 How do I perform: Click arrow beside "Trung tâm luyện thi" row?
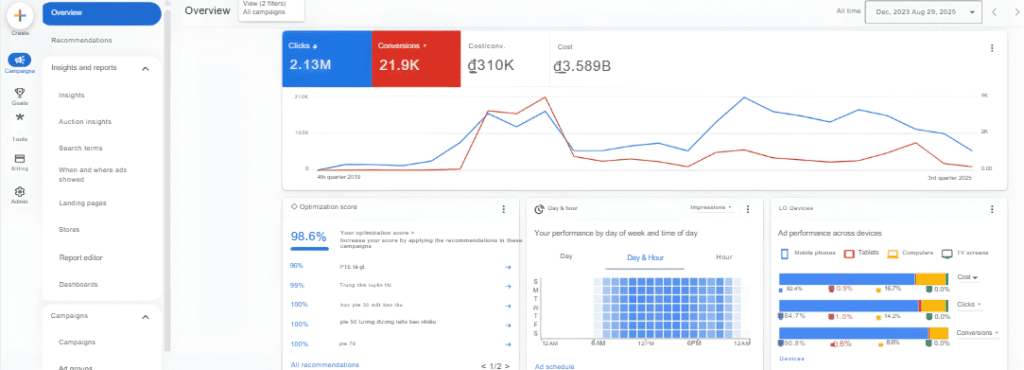point(507,286)
